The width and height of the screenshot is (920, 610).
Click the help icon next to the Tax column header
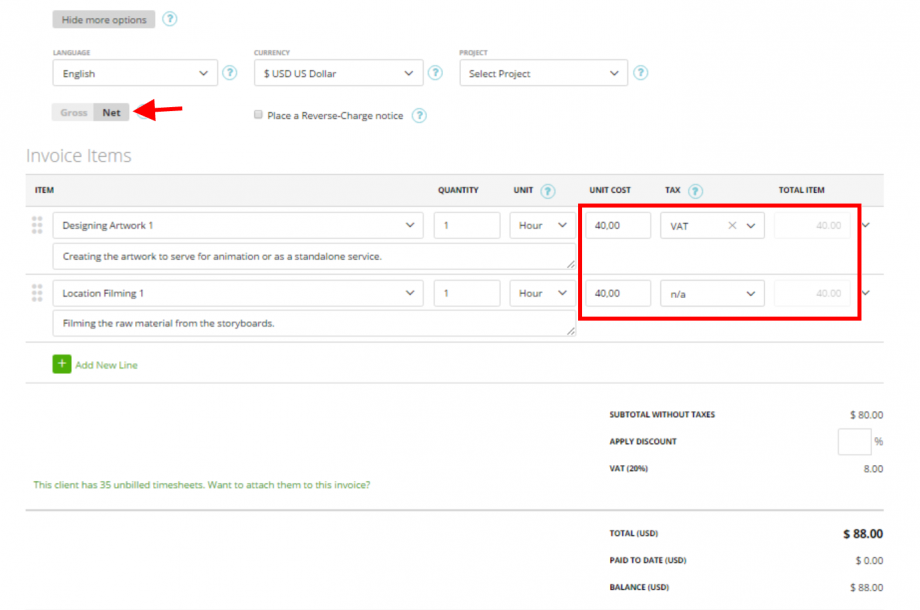point(697,190)
